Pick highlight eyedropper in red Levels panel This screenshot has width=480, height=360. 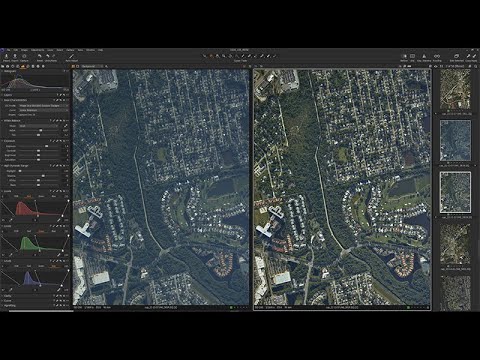tap(59, 220)
